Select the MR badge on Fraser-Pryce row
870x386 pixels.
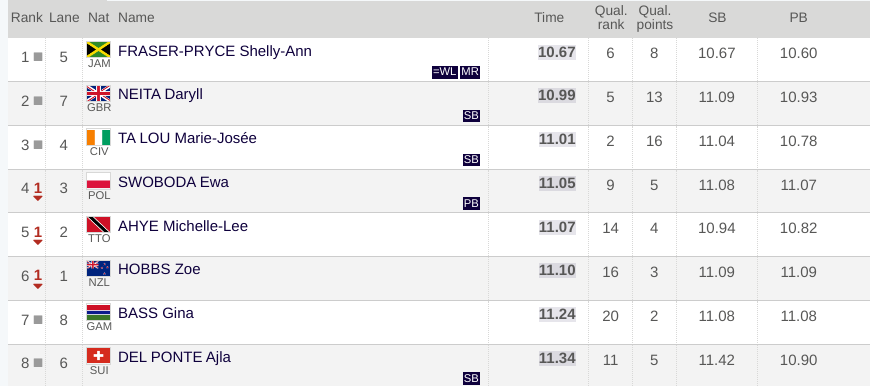click(470, 72)
